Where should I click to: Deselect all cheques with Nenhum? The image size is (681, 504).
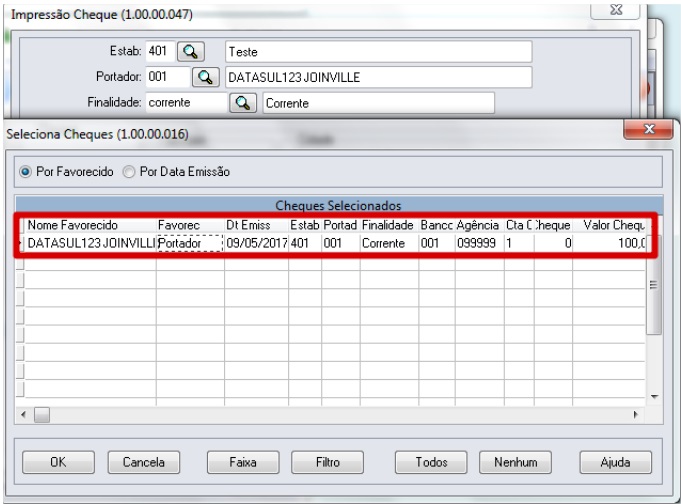click(516, 462)
